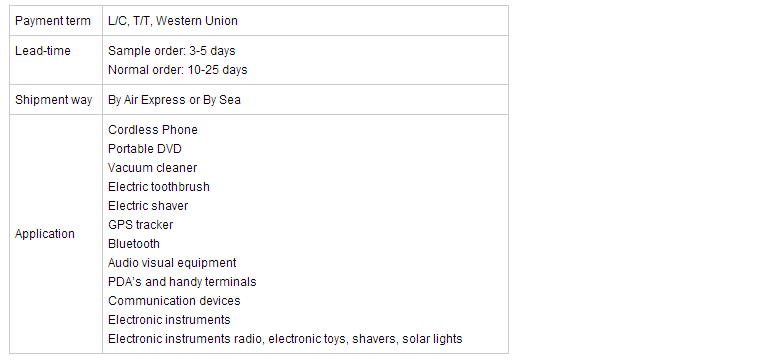Click the Portable DVD entry
Screen dimensions: 766x362
(145, 149)
